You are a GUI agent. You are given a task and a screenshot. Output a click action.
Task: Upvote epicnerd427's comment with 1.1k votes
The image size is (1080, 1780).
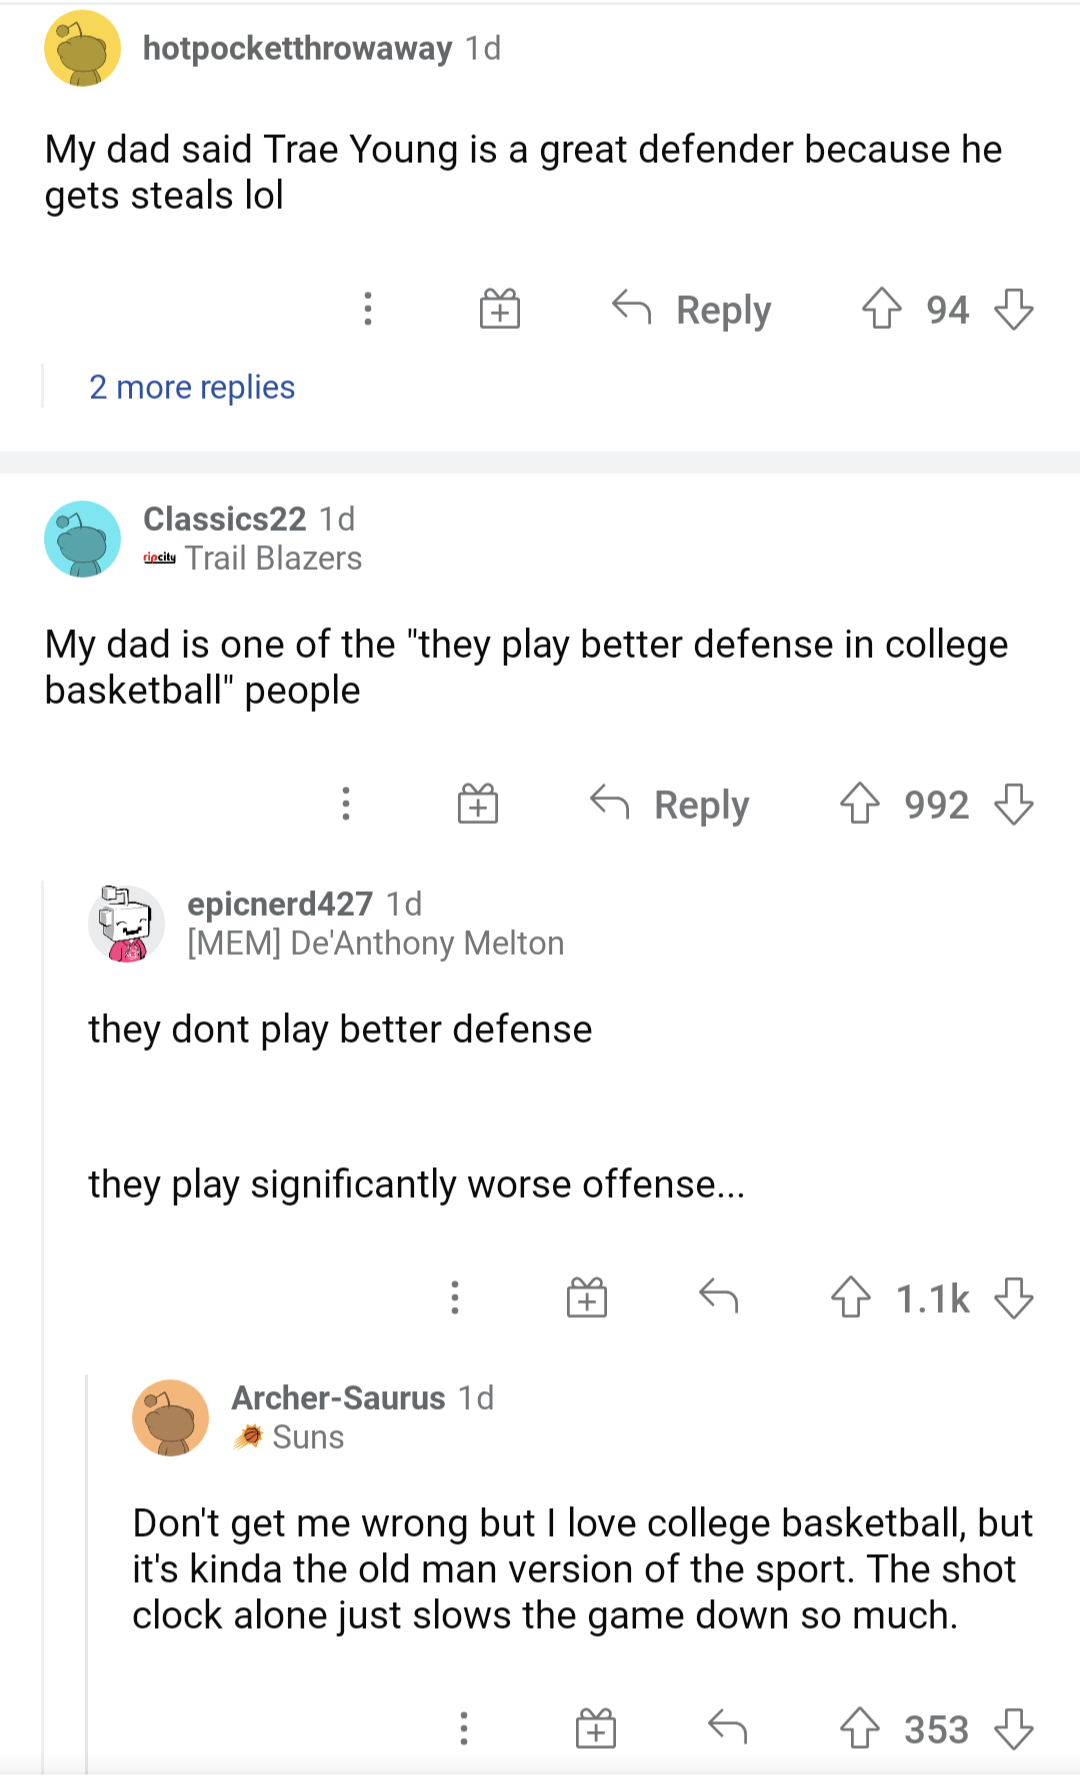[851, 1297]
